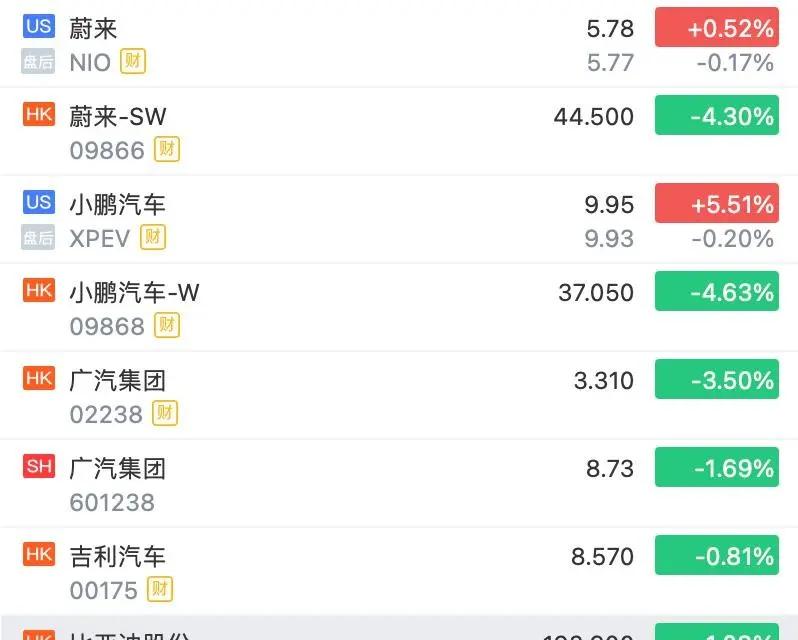Tap the SH badge beside 广汽集团 601238

coord(39,466)
